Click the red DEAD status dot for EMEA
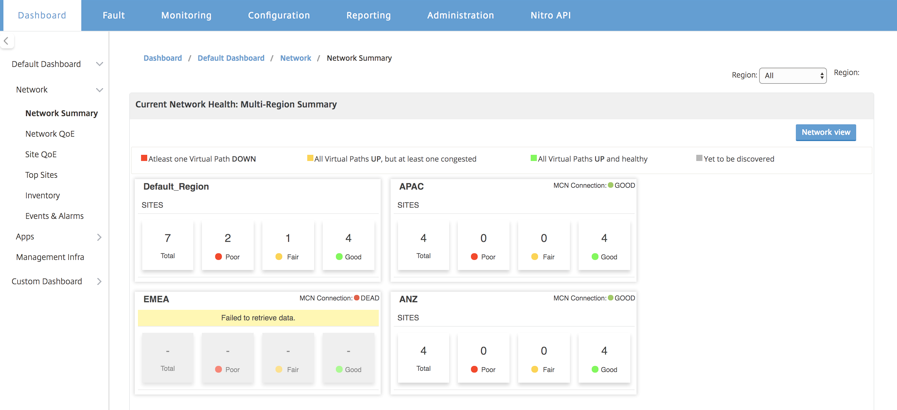 (356, 298)
